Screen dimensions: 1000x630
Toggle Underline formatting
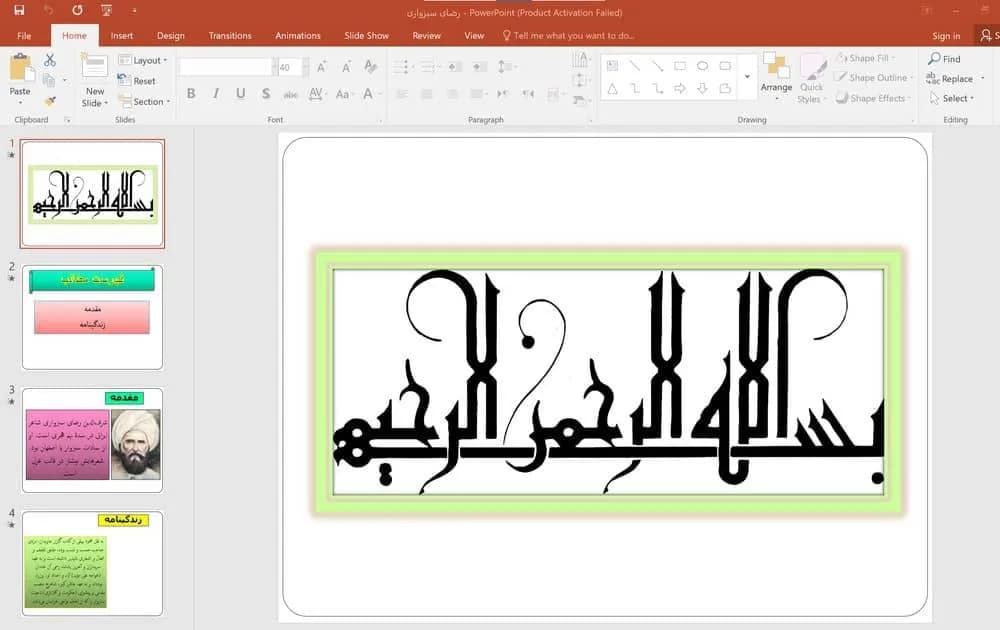pyautogui.click(x=240, y=94)
